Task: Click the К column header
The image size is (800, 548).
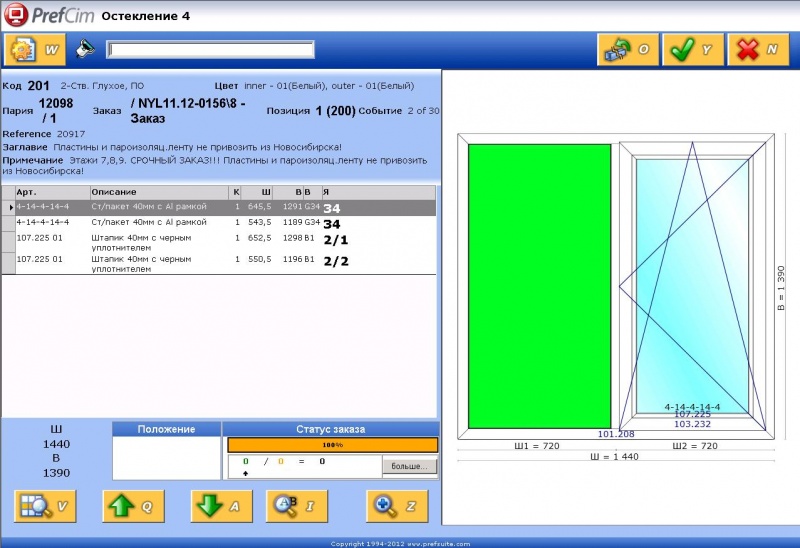Action: tap(235, 192)
